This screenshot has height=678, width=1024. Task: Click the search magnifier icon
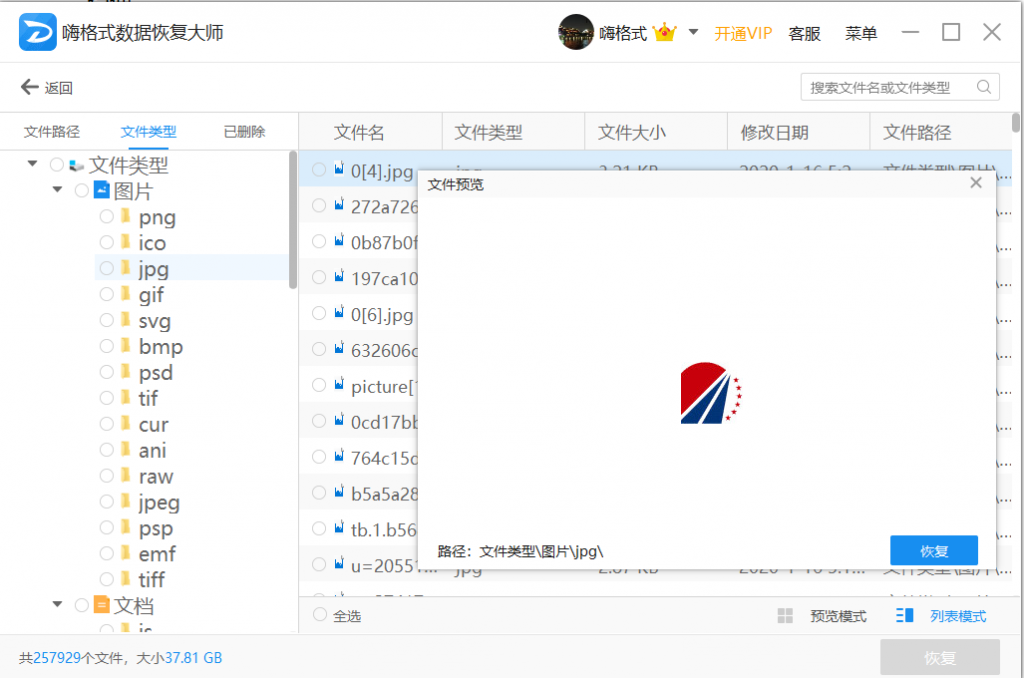coord(984,87)
